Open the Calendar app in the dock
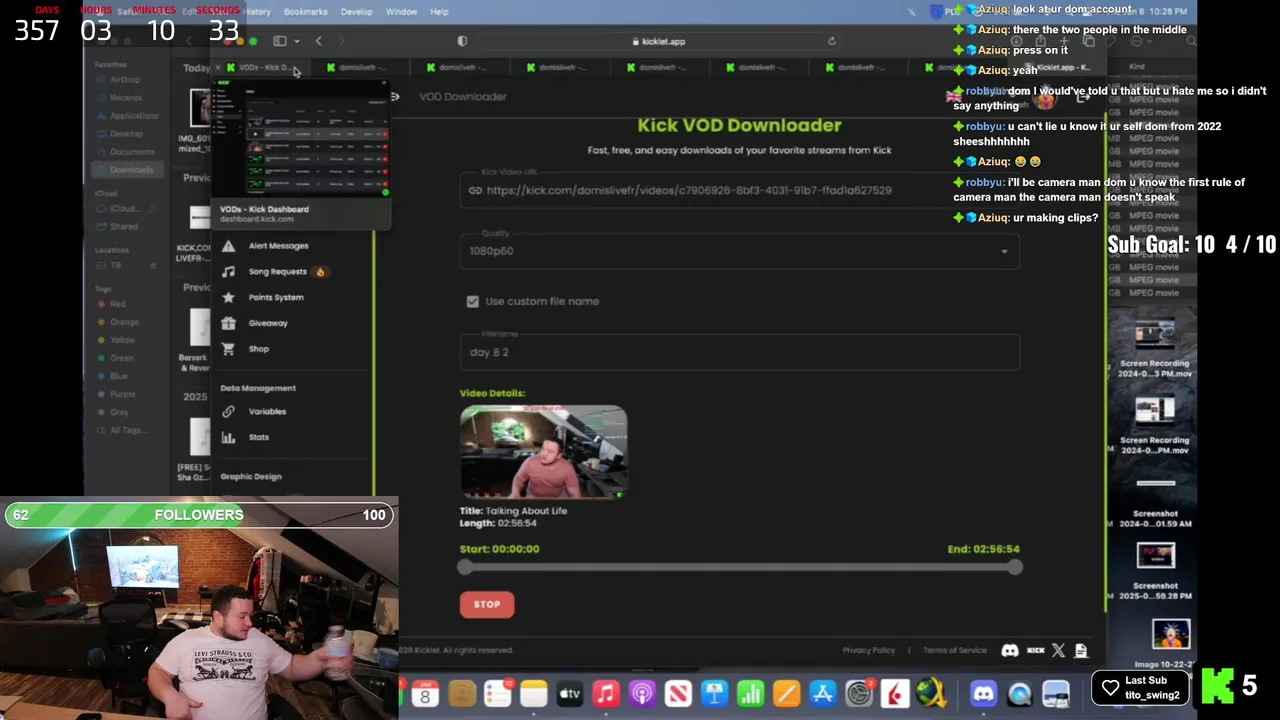 point(426,694)
